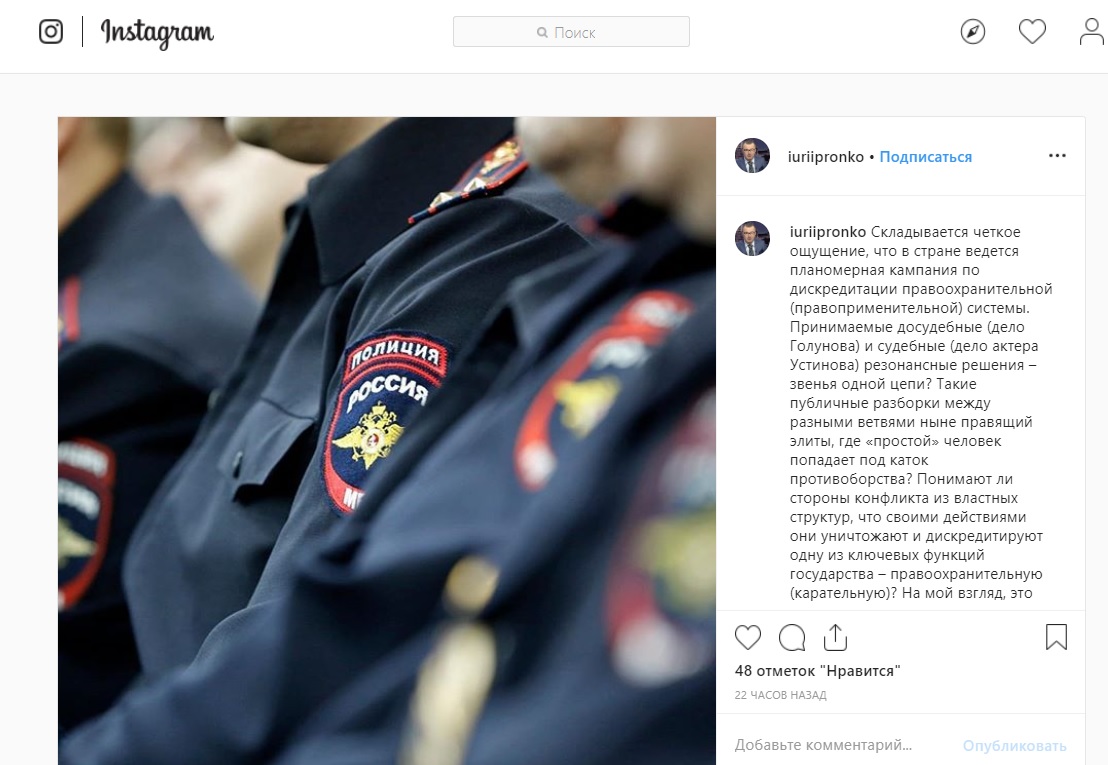Like the post with heart icon
Screen dimensions: 1108x765
(x=748, y=637)
